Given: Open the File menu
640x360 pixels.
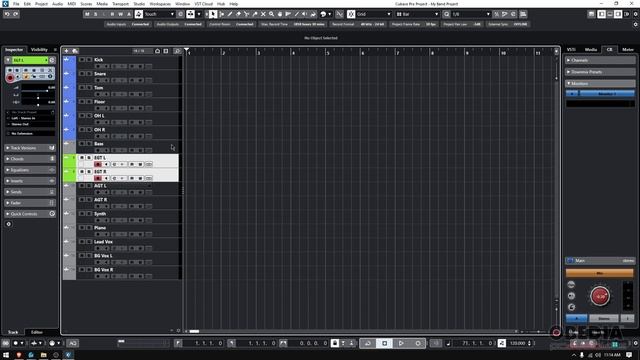Looking at the screenshot, I should 16,4.
